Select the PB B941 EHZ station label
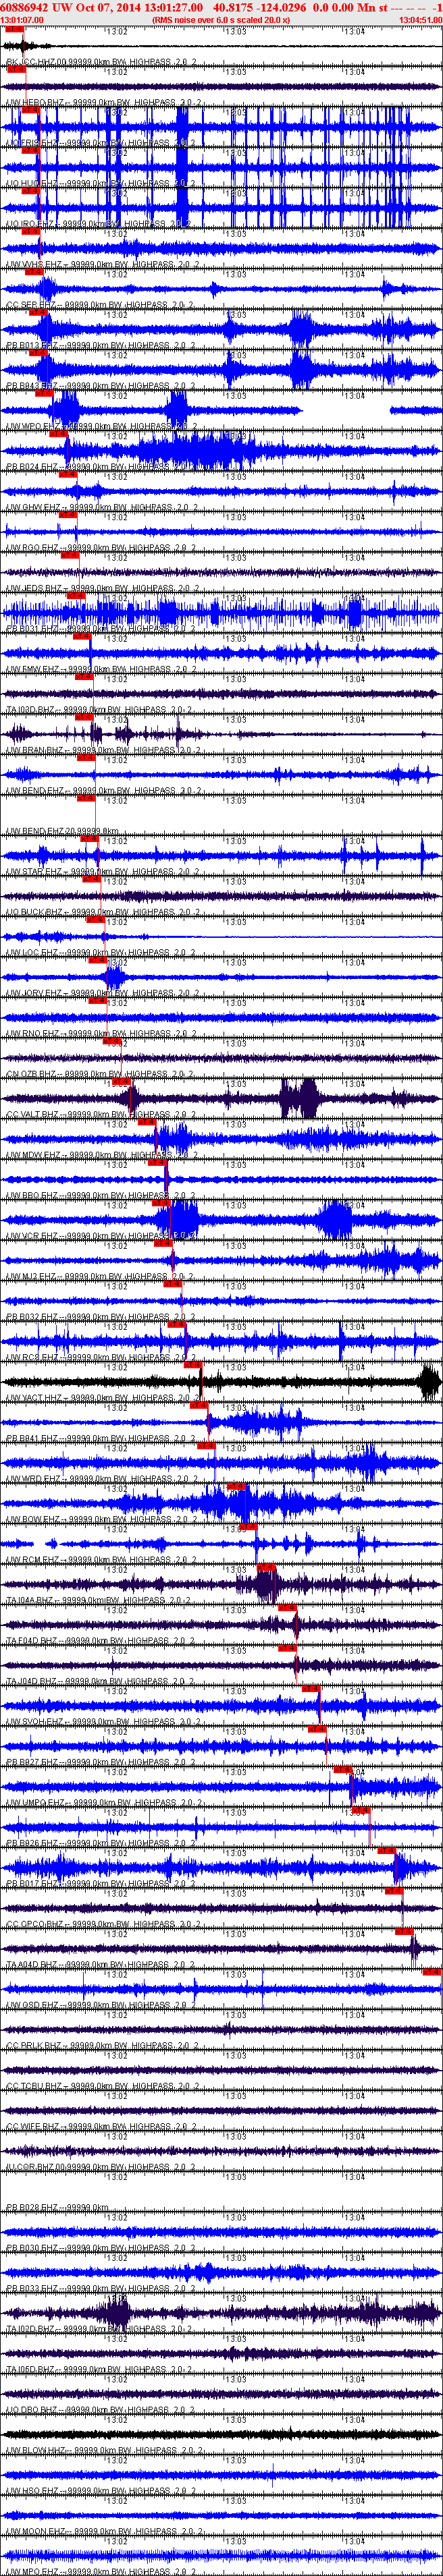The height and width of the screenshot is (2576, 443). [102, 1439]
